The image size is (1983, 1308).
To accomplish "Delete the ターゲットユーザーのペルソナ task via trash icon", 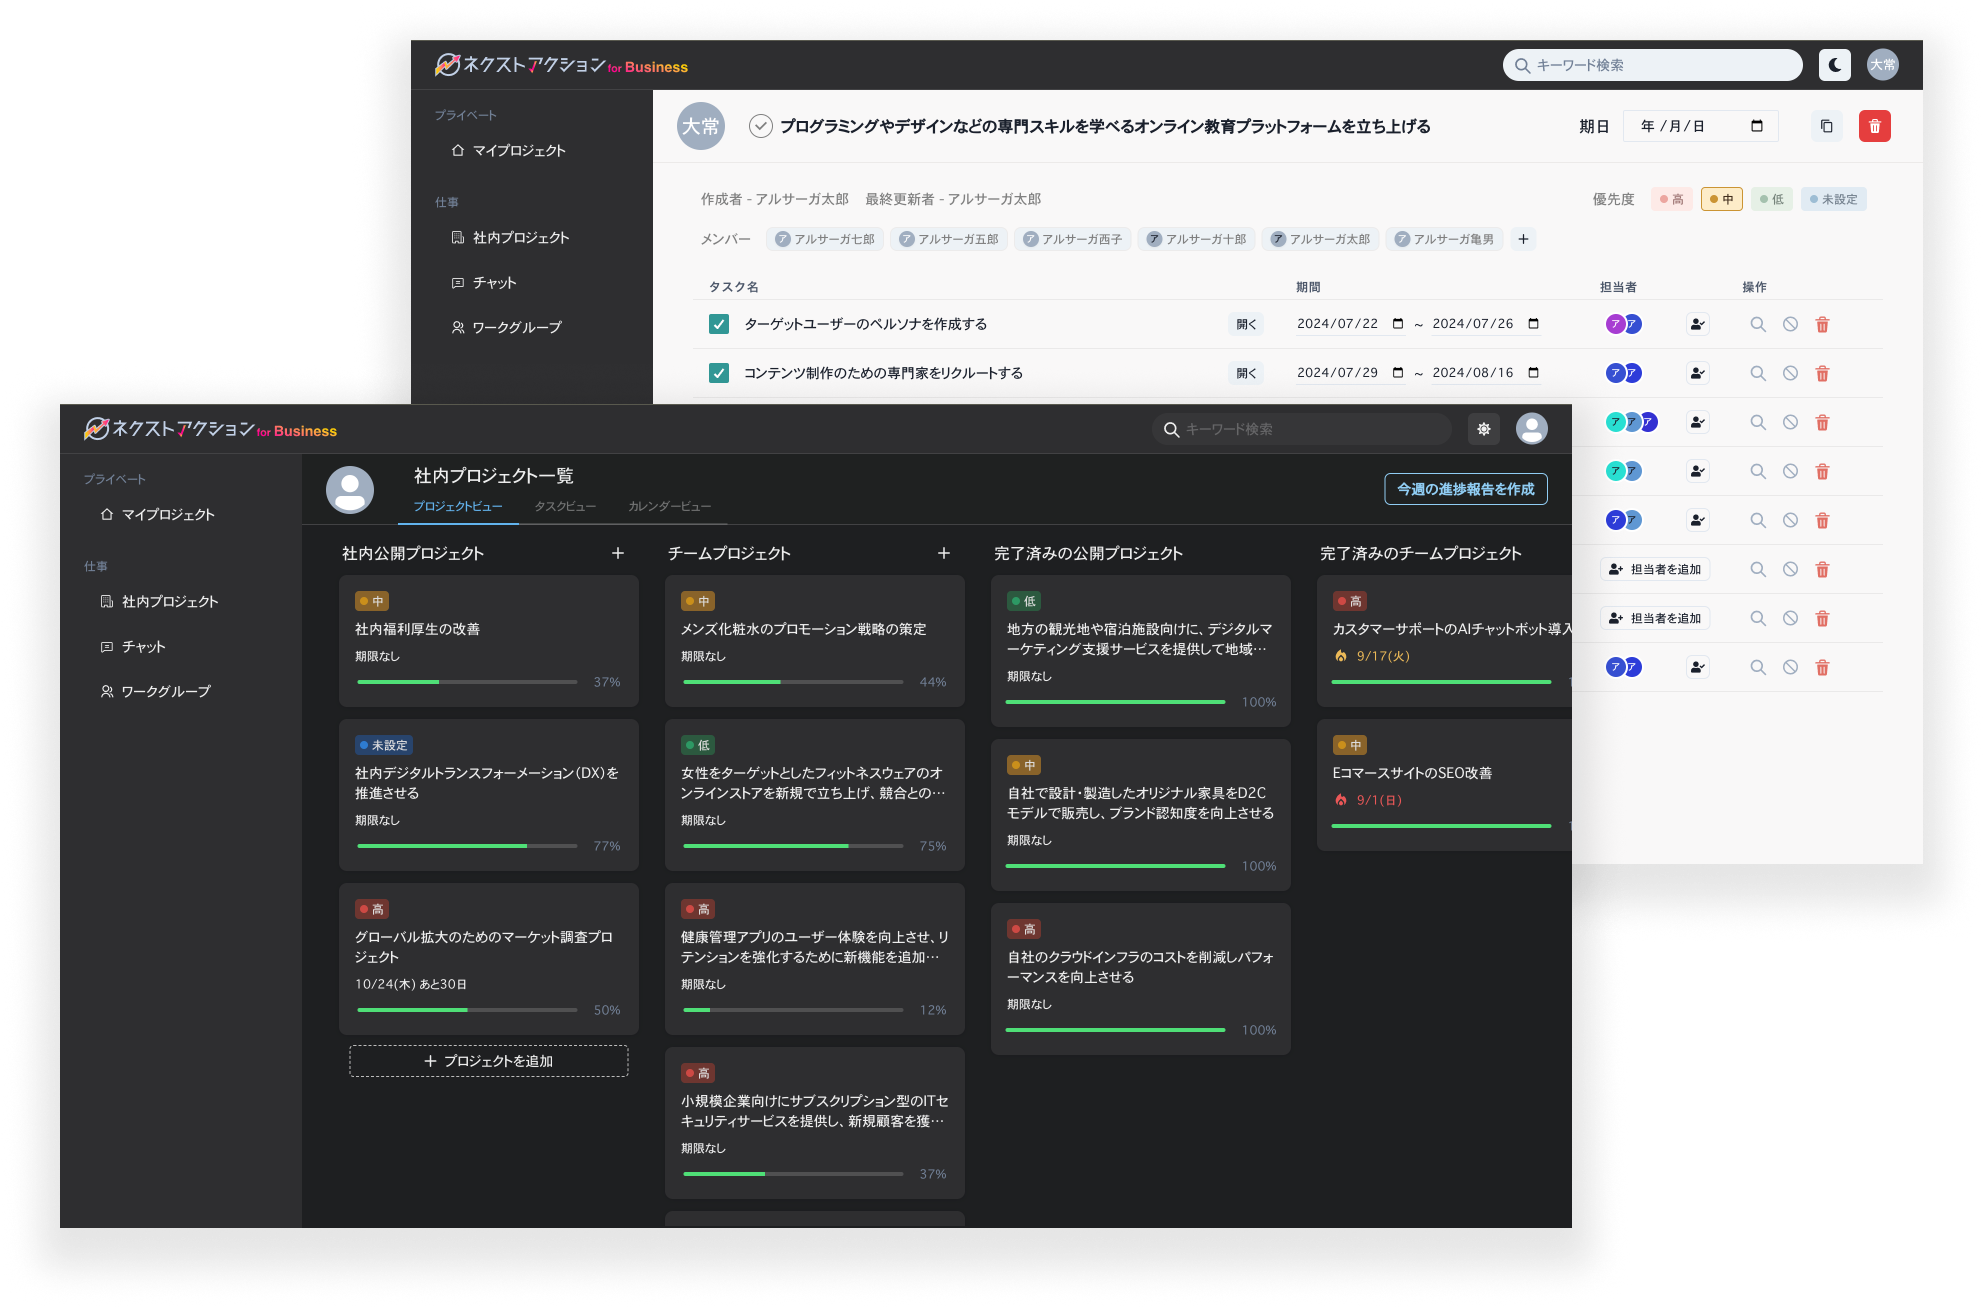I will pyautogui.click(x=1822, y=324).
